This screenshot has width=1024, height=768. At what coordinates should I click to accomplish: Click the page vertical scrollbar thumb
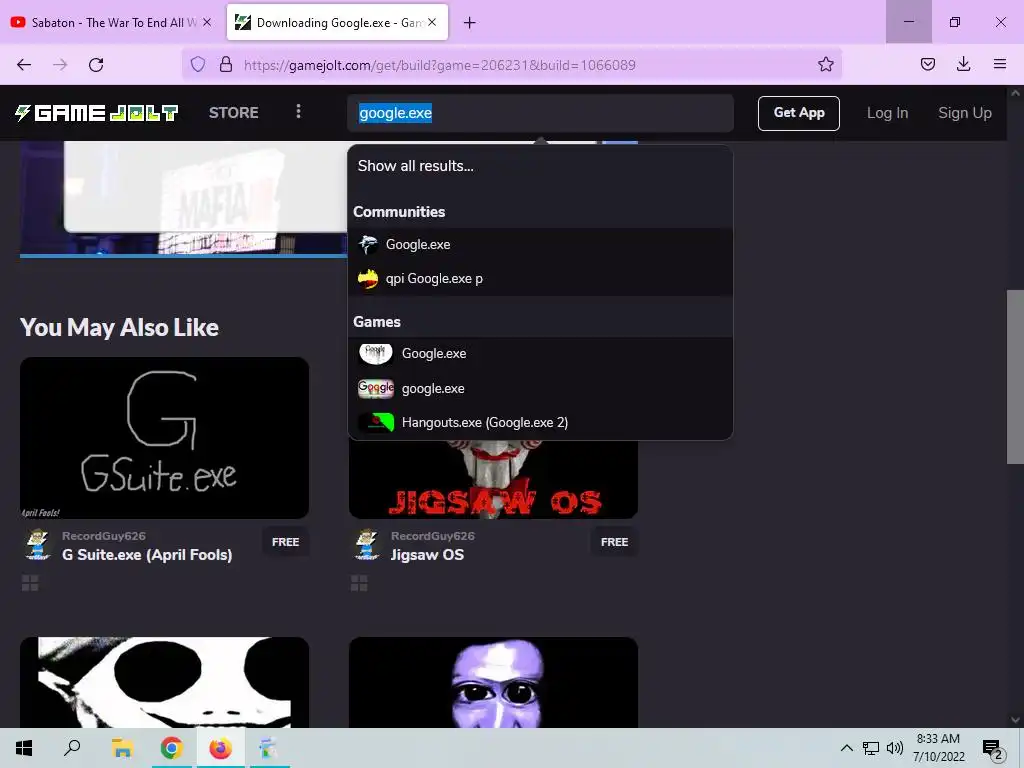tap(1015, 377)
